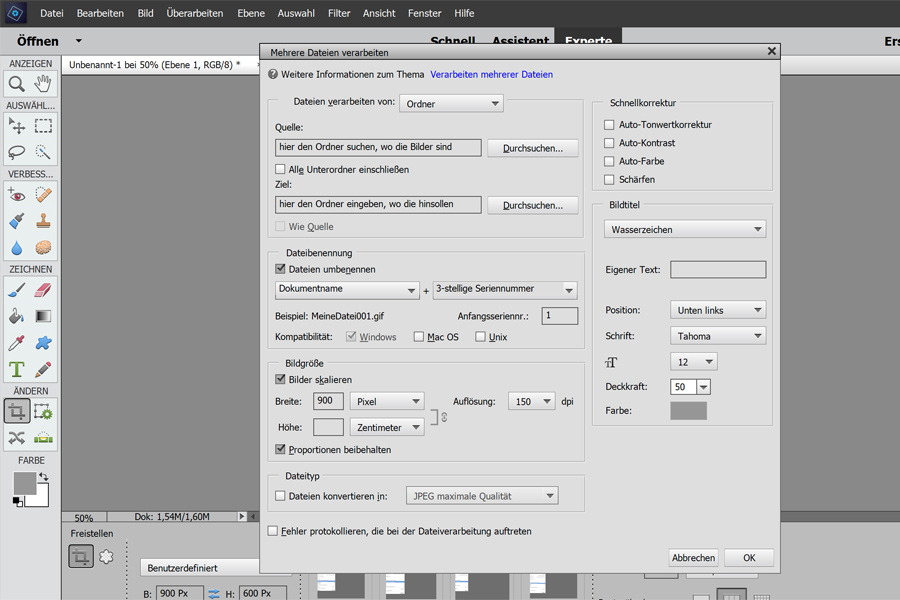Open the Wasserzeichen dropdown
900x600 pixels.
[685, 229]
